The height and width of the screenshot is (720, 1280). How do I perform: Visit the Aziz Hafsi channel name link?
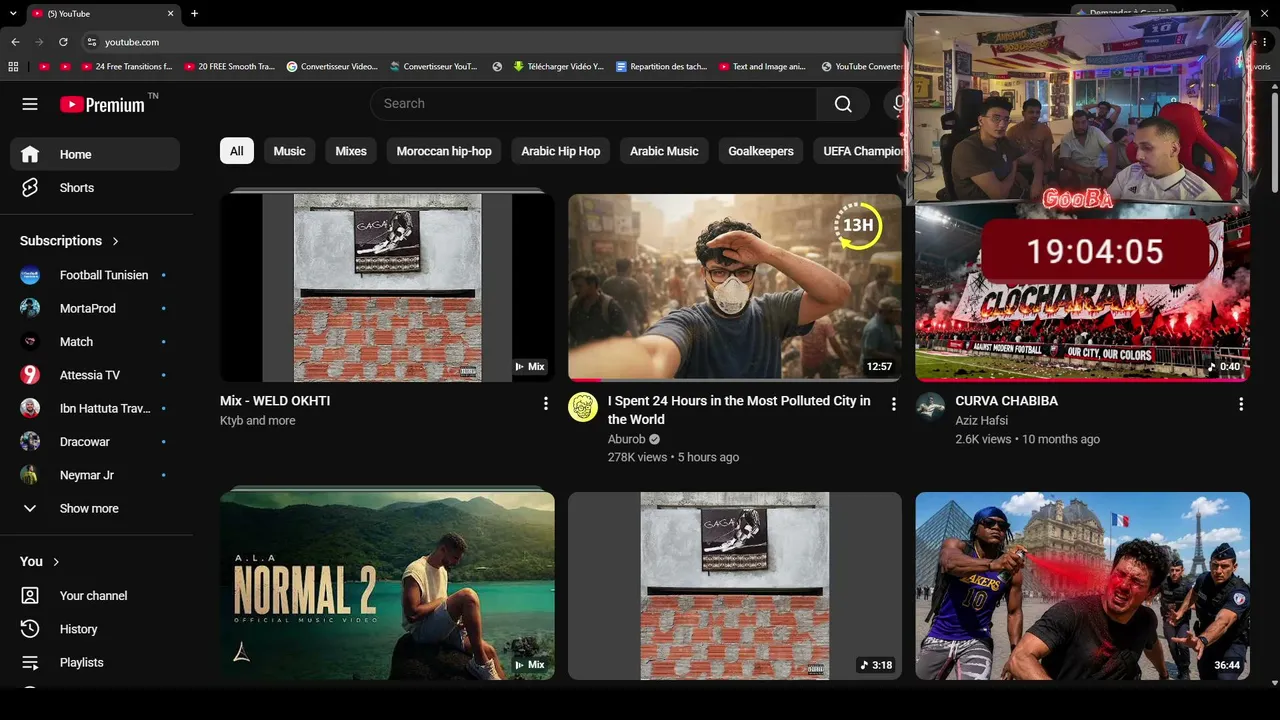[981, 421]
